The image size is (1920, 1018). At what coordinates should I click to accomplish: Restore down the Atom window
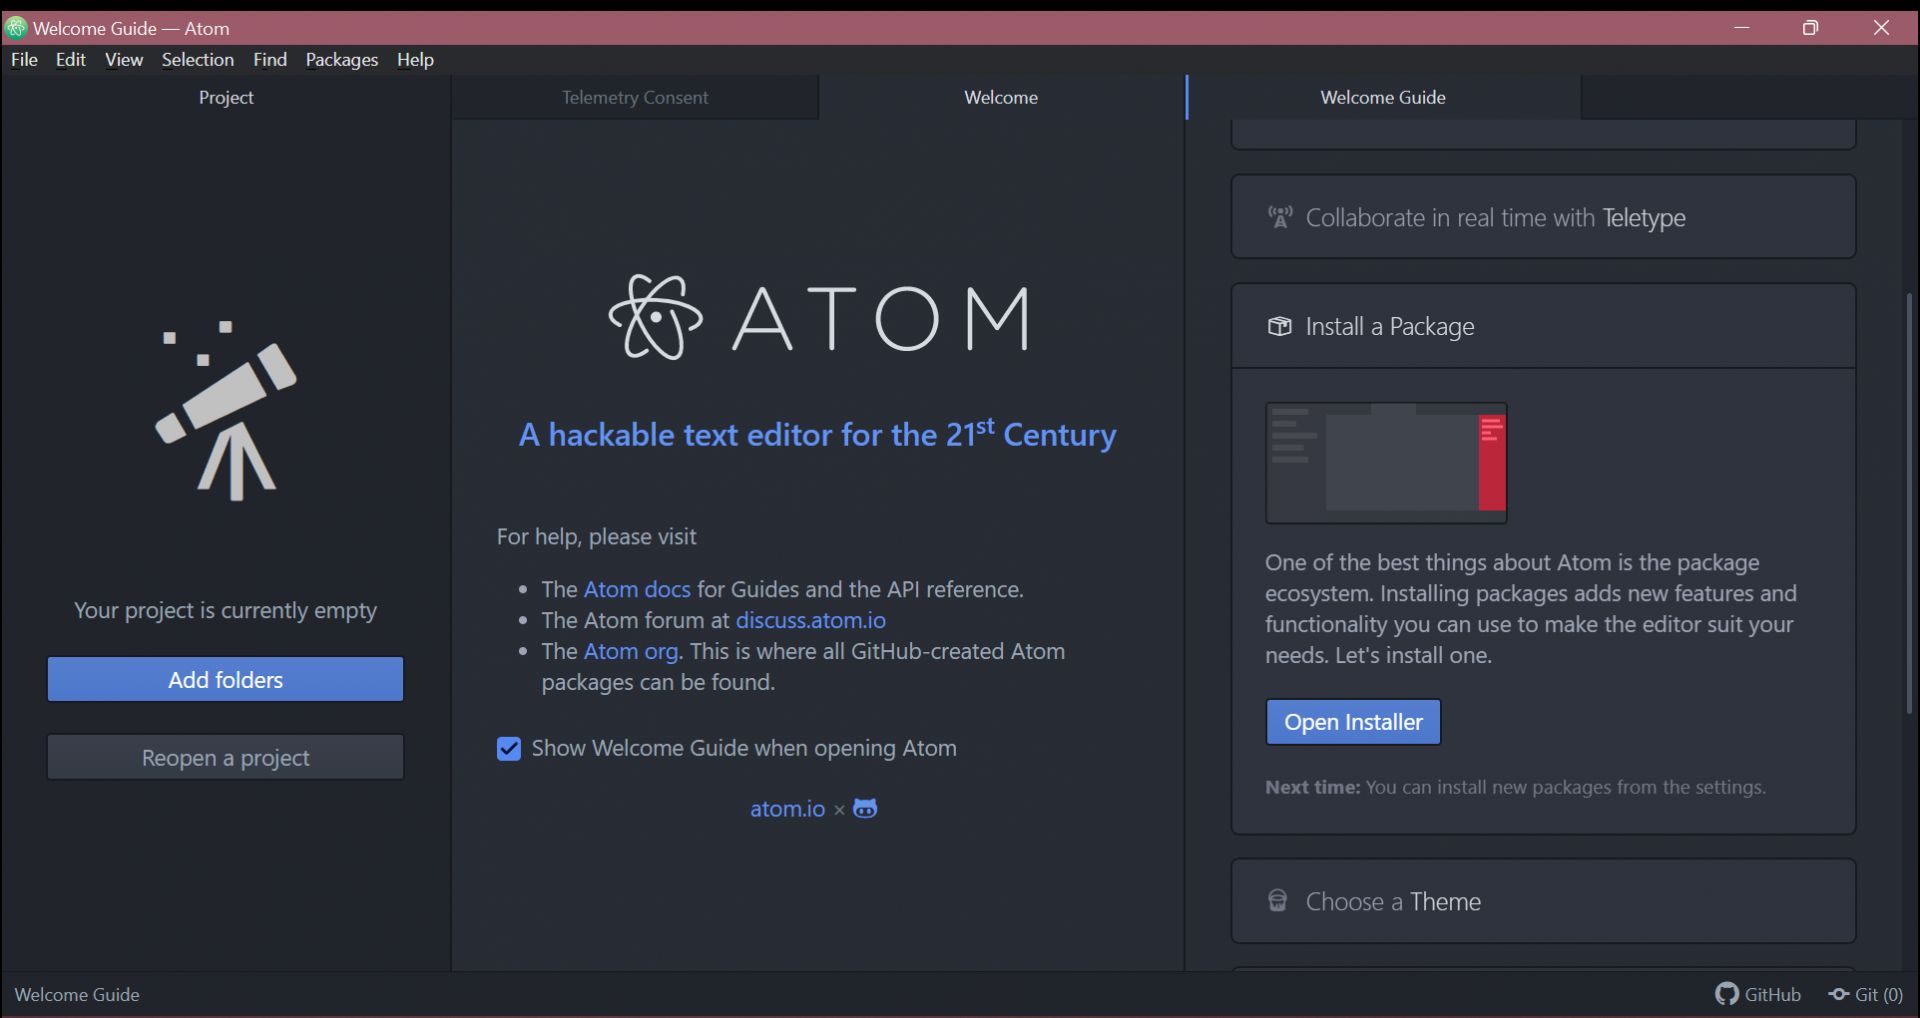1811,28
